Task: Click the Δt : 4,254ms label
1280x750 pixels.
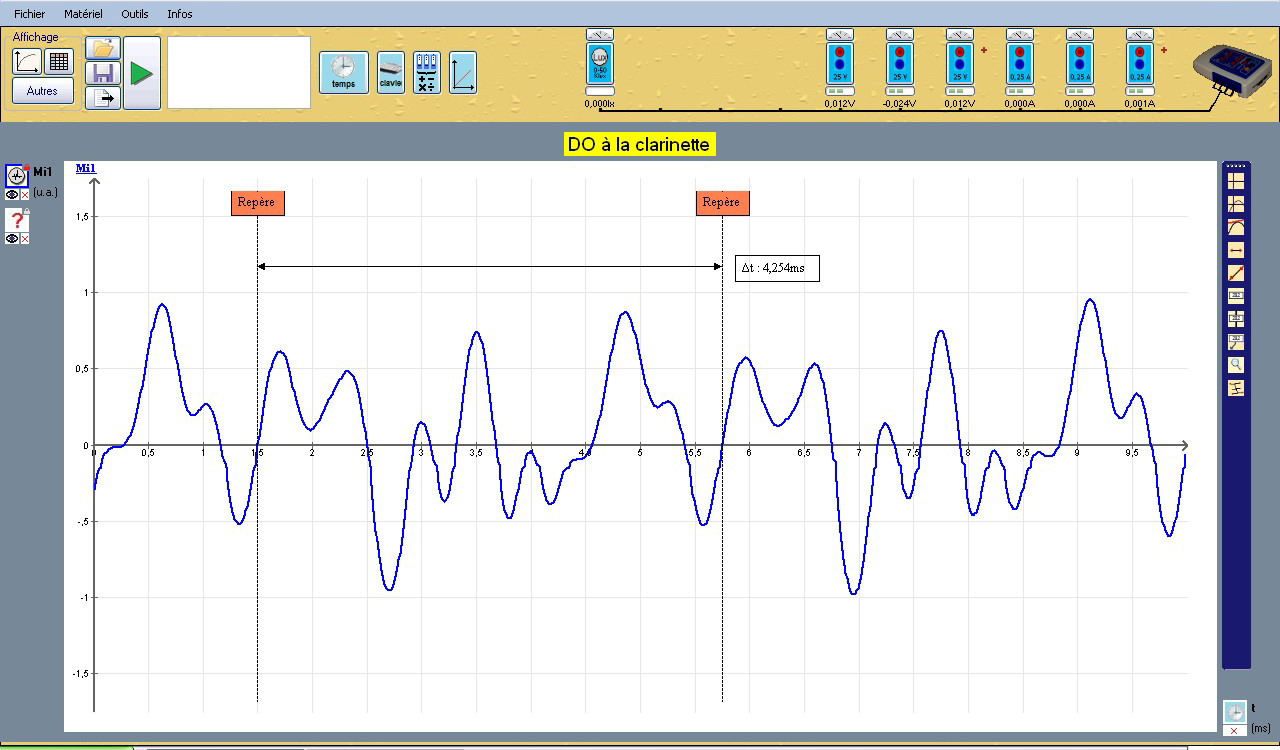Action: tap(777, 268)
